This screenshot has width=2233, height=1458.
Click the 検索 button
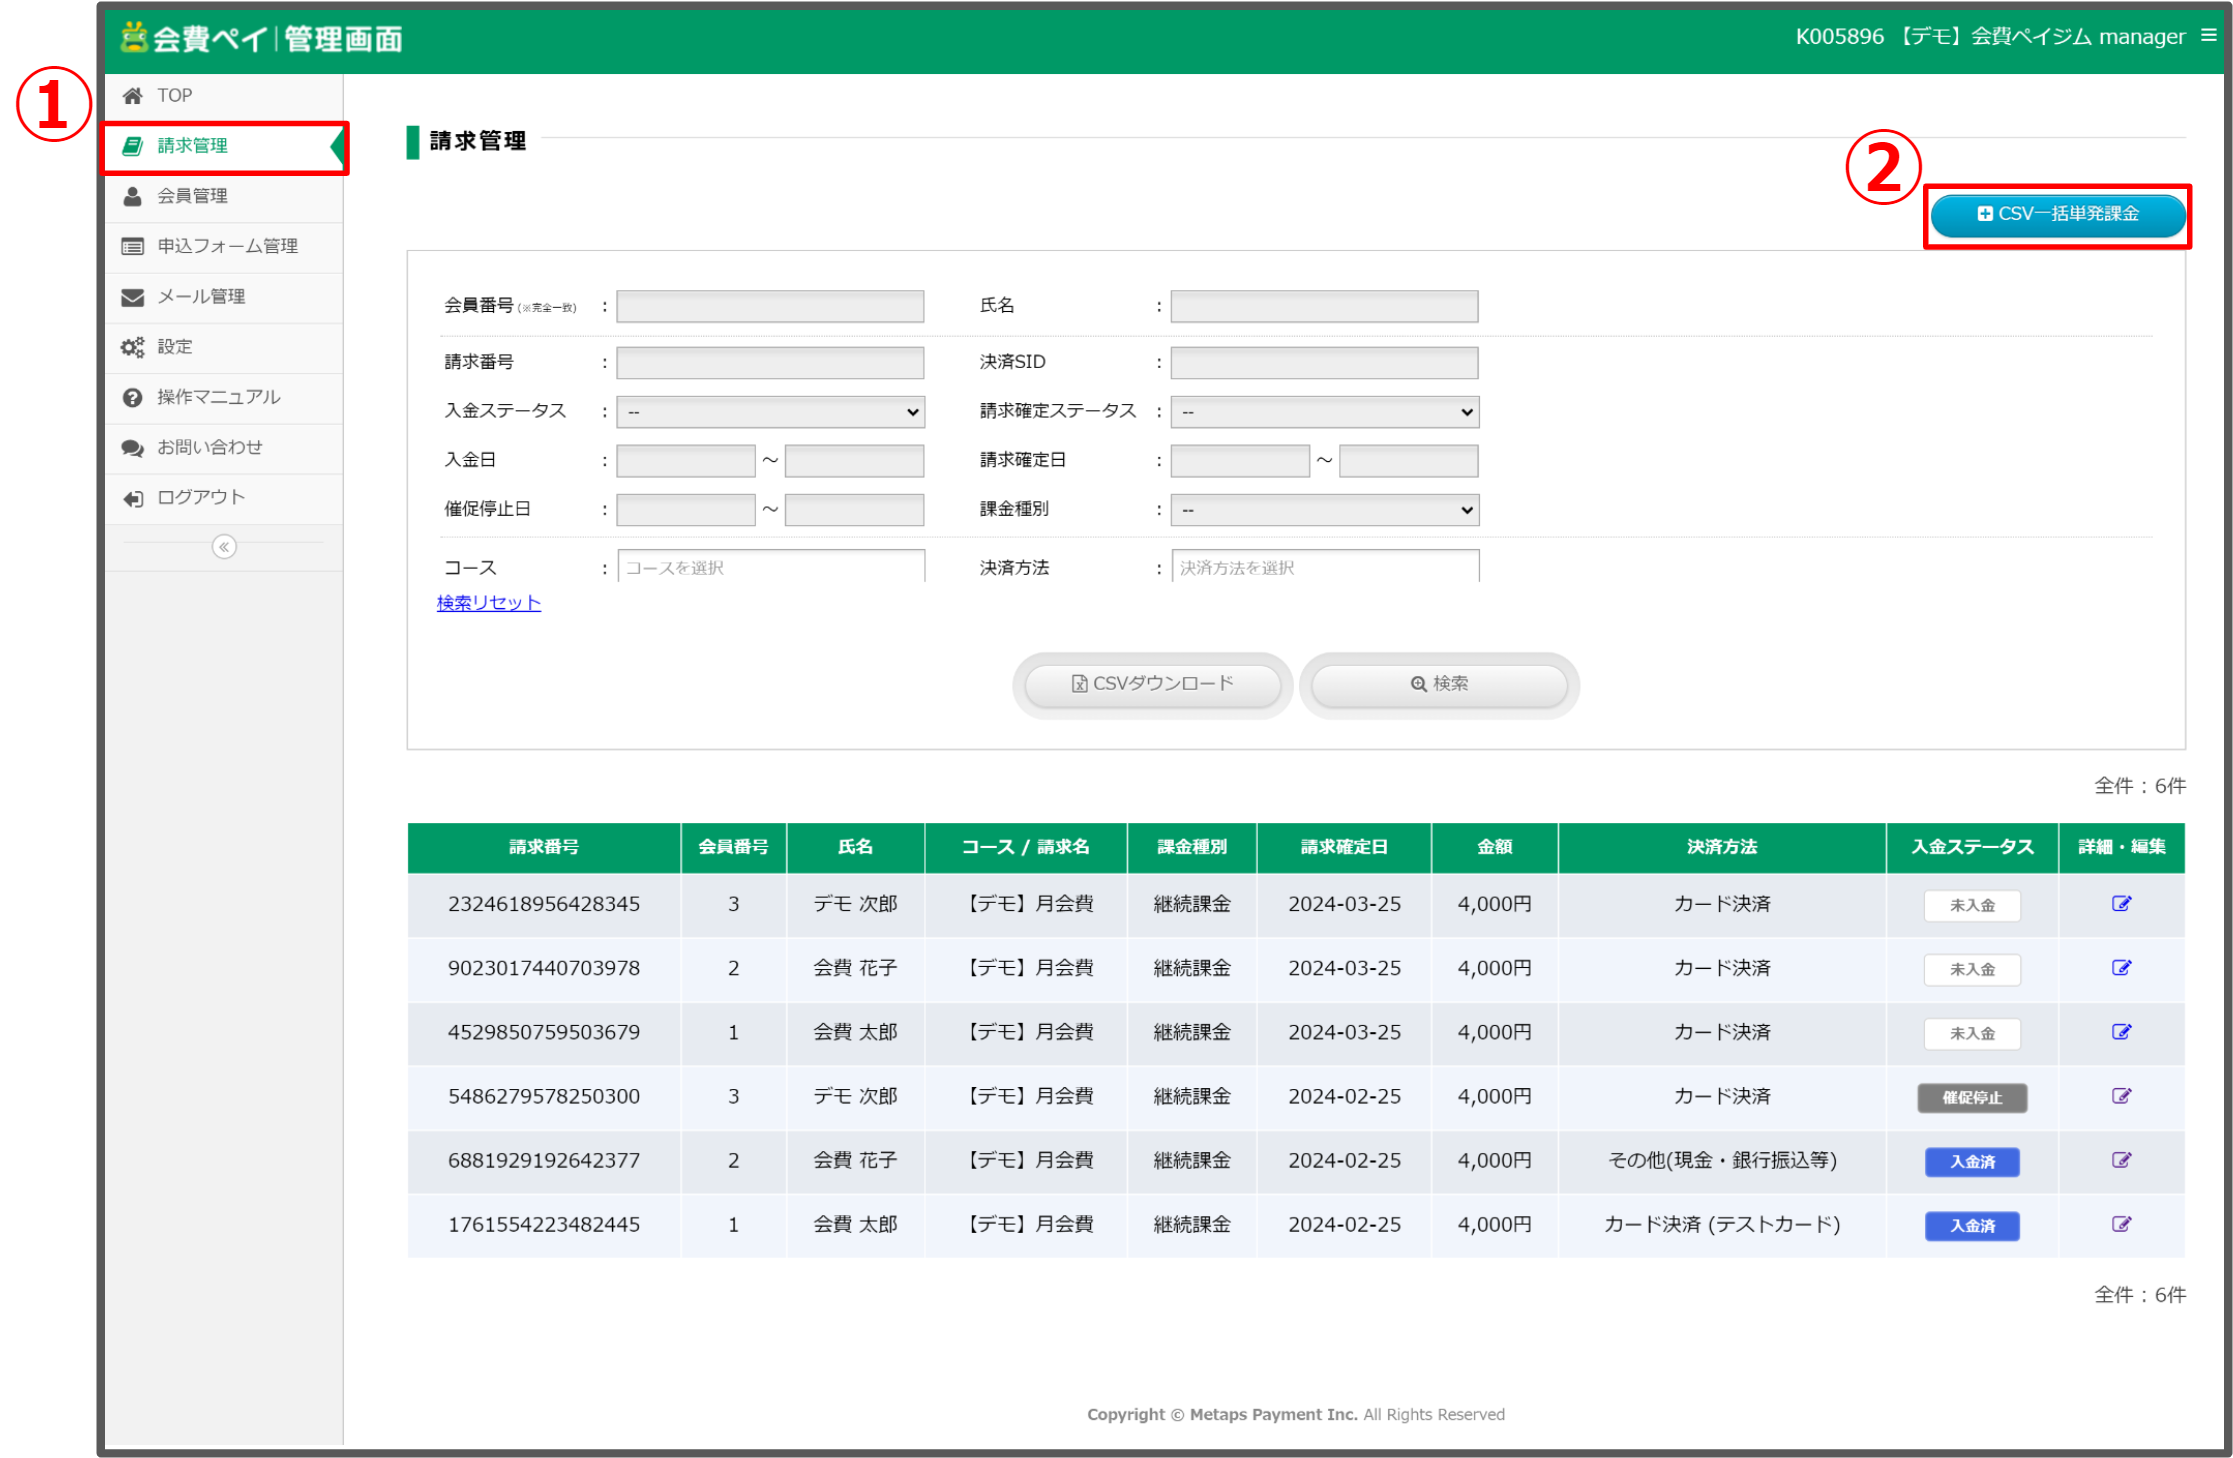click(x=1439, y=684)
